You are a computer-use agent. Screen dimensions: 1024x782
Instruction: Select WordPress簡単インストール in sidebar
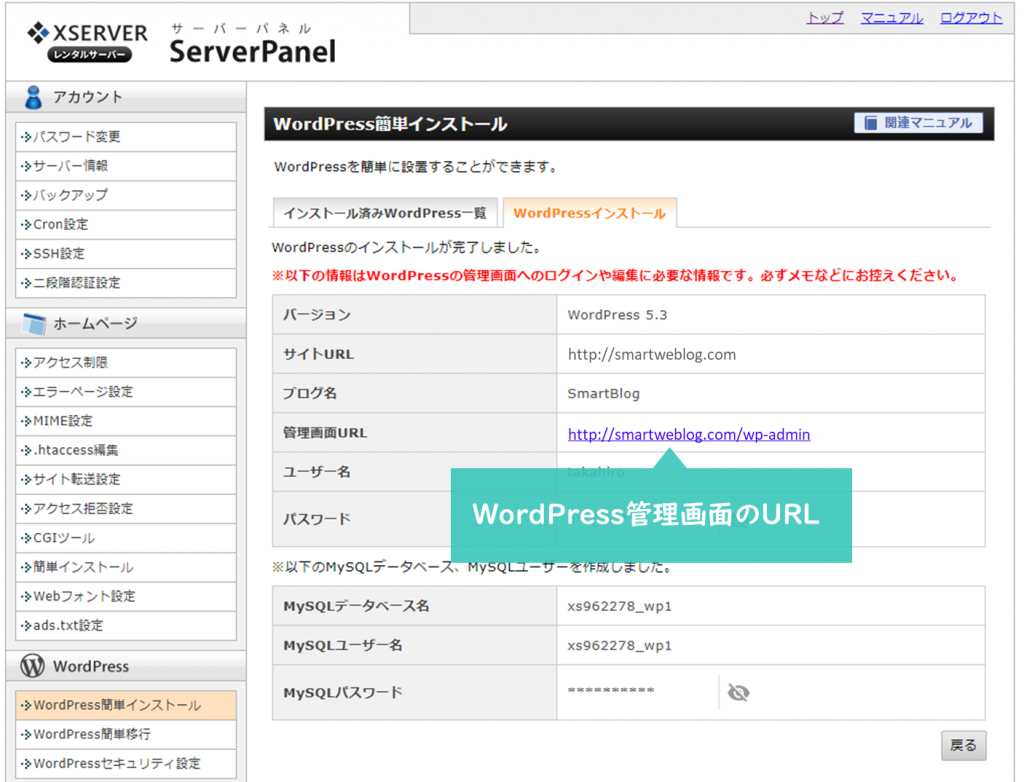[126, 706]
